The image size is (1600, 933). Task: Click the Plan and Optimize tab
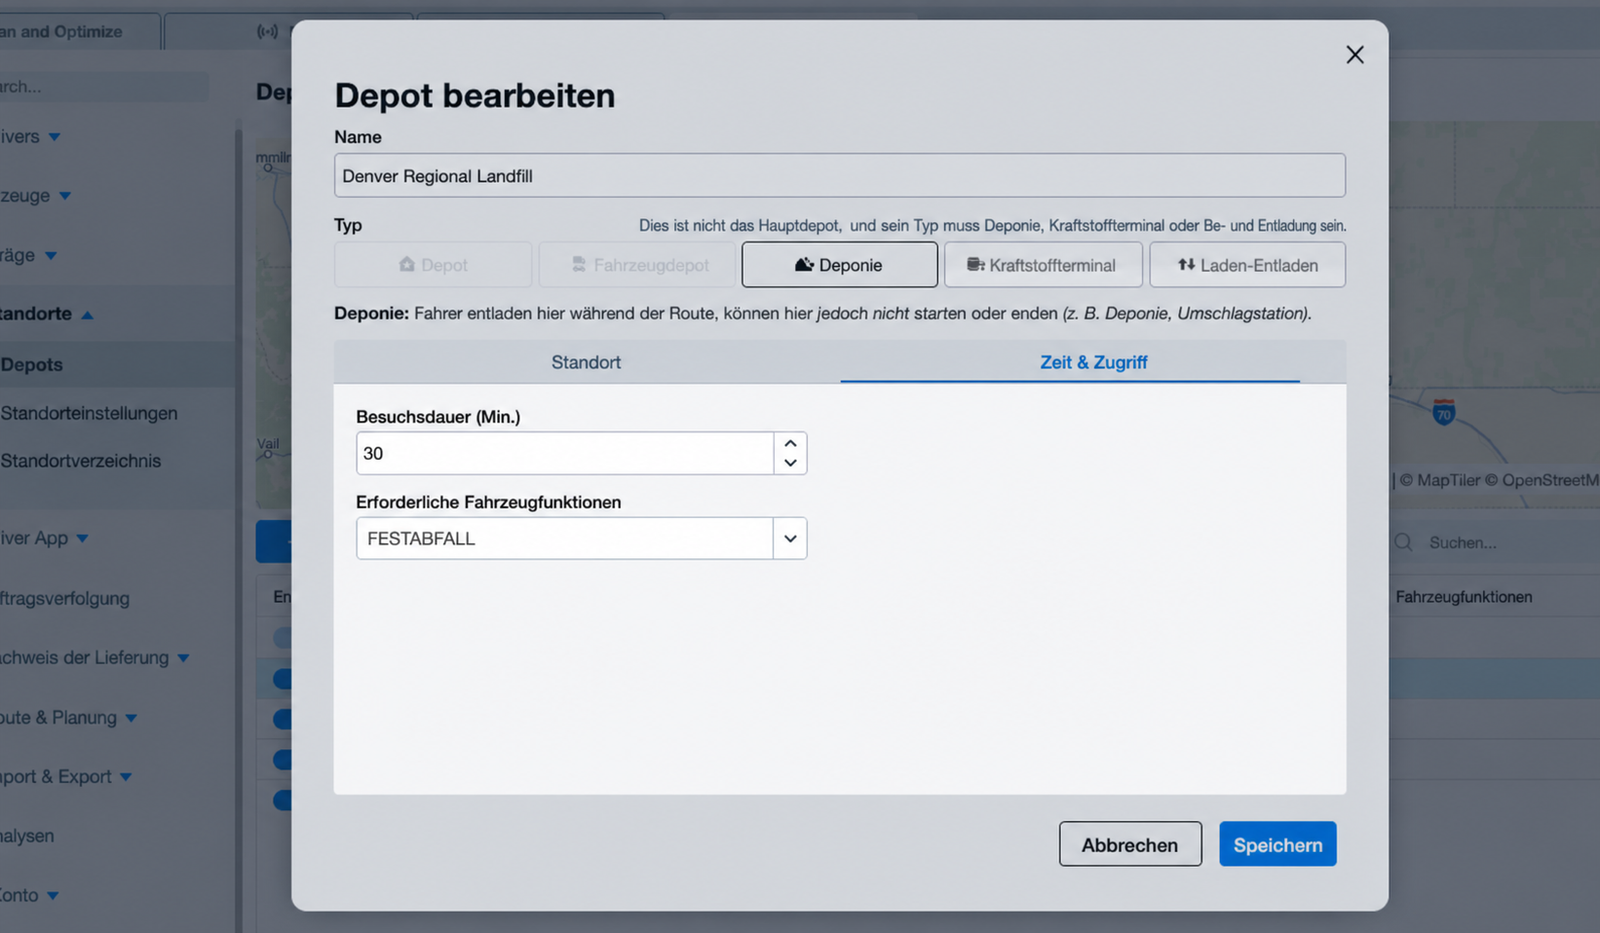pyautogui.click(x=80, y=32)
